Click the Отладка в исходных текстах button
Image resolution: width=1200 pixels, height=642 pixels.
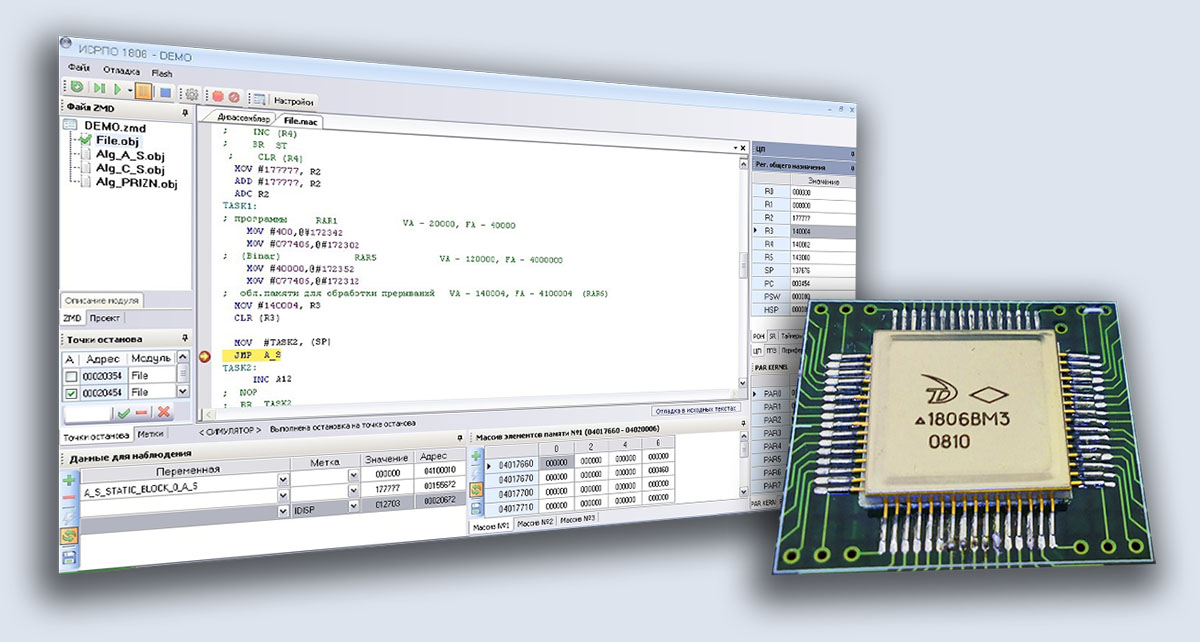point(696,410)
